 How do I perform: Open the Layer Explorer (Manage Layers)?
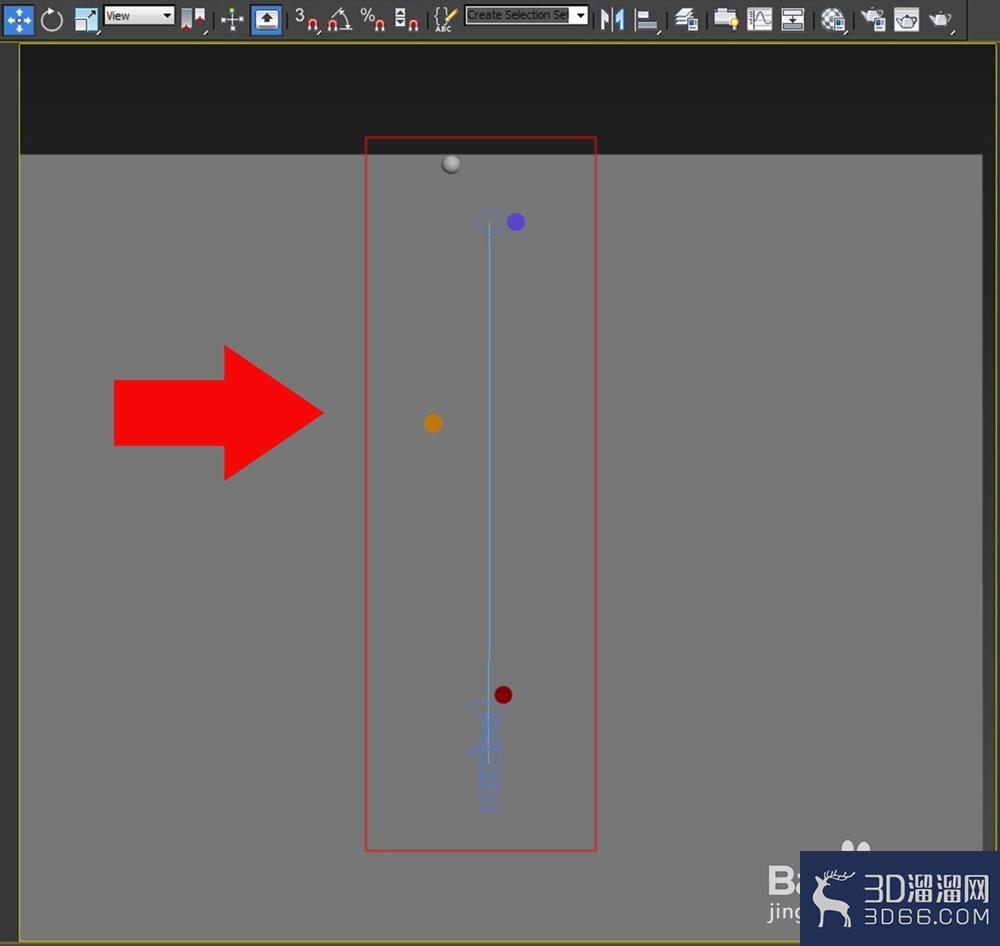click(687, 20)
